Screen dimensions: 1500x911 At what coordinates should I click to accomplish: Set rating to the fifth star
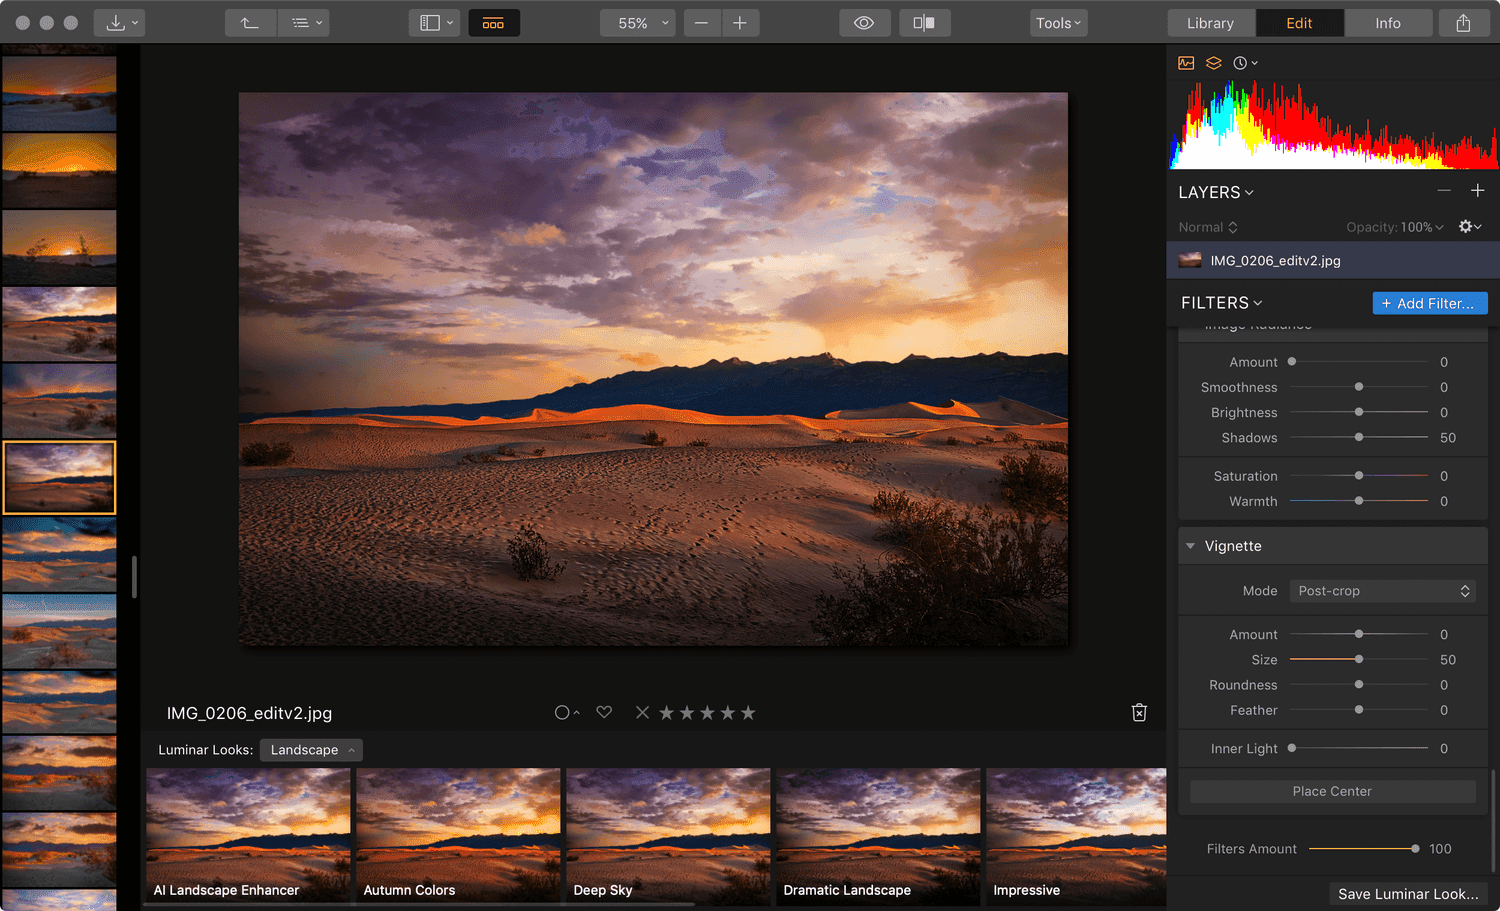748,712
